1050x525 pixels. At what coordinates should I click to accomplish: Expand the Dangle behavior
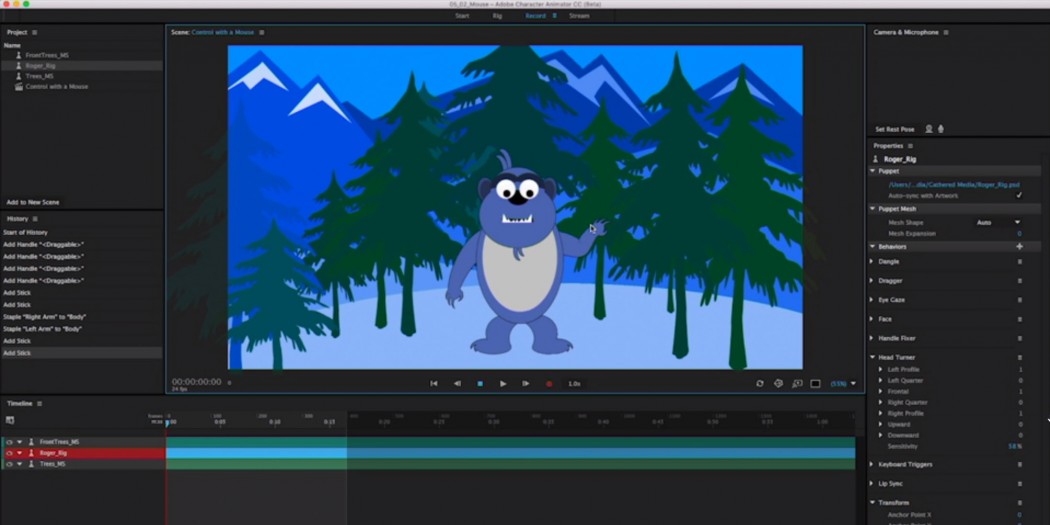872,261
